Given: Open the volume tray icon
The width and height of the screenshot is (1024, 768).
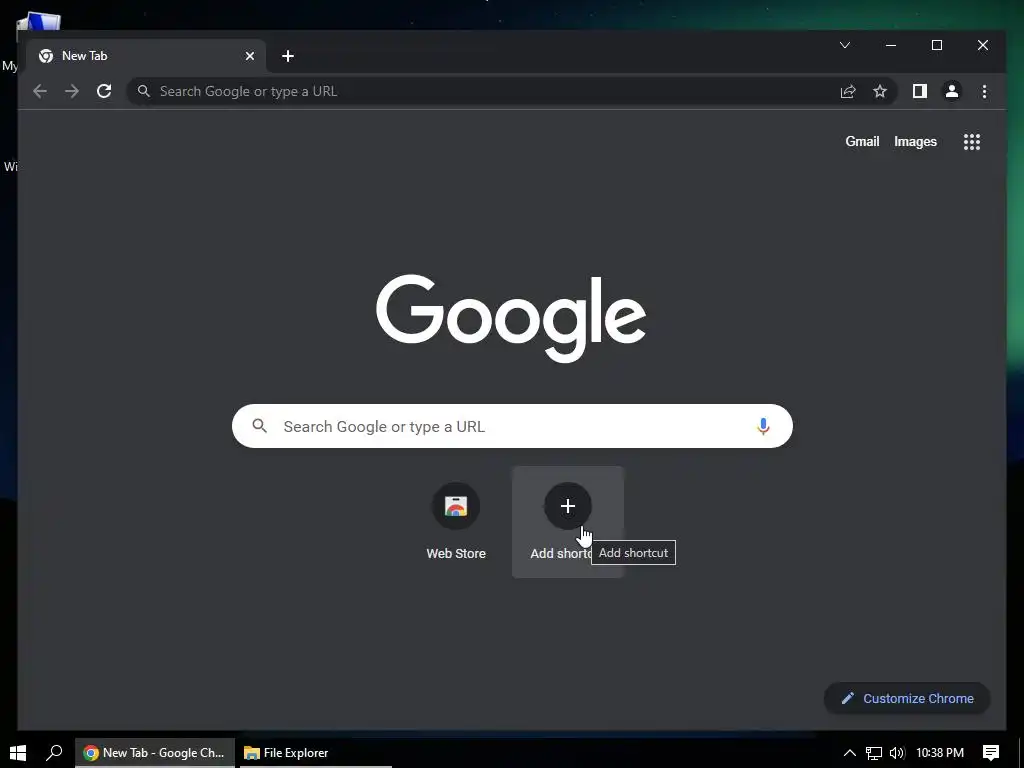Looking at the screenshot, I should [897, 753].
